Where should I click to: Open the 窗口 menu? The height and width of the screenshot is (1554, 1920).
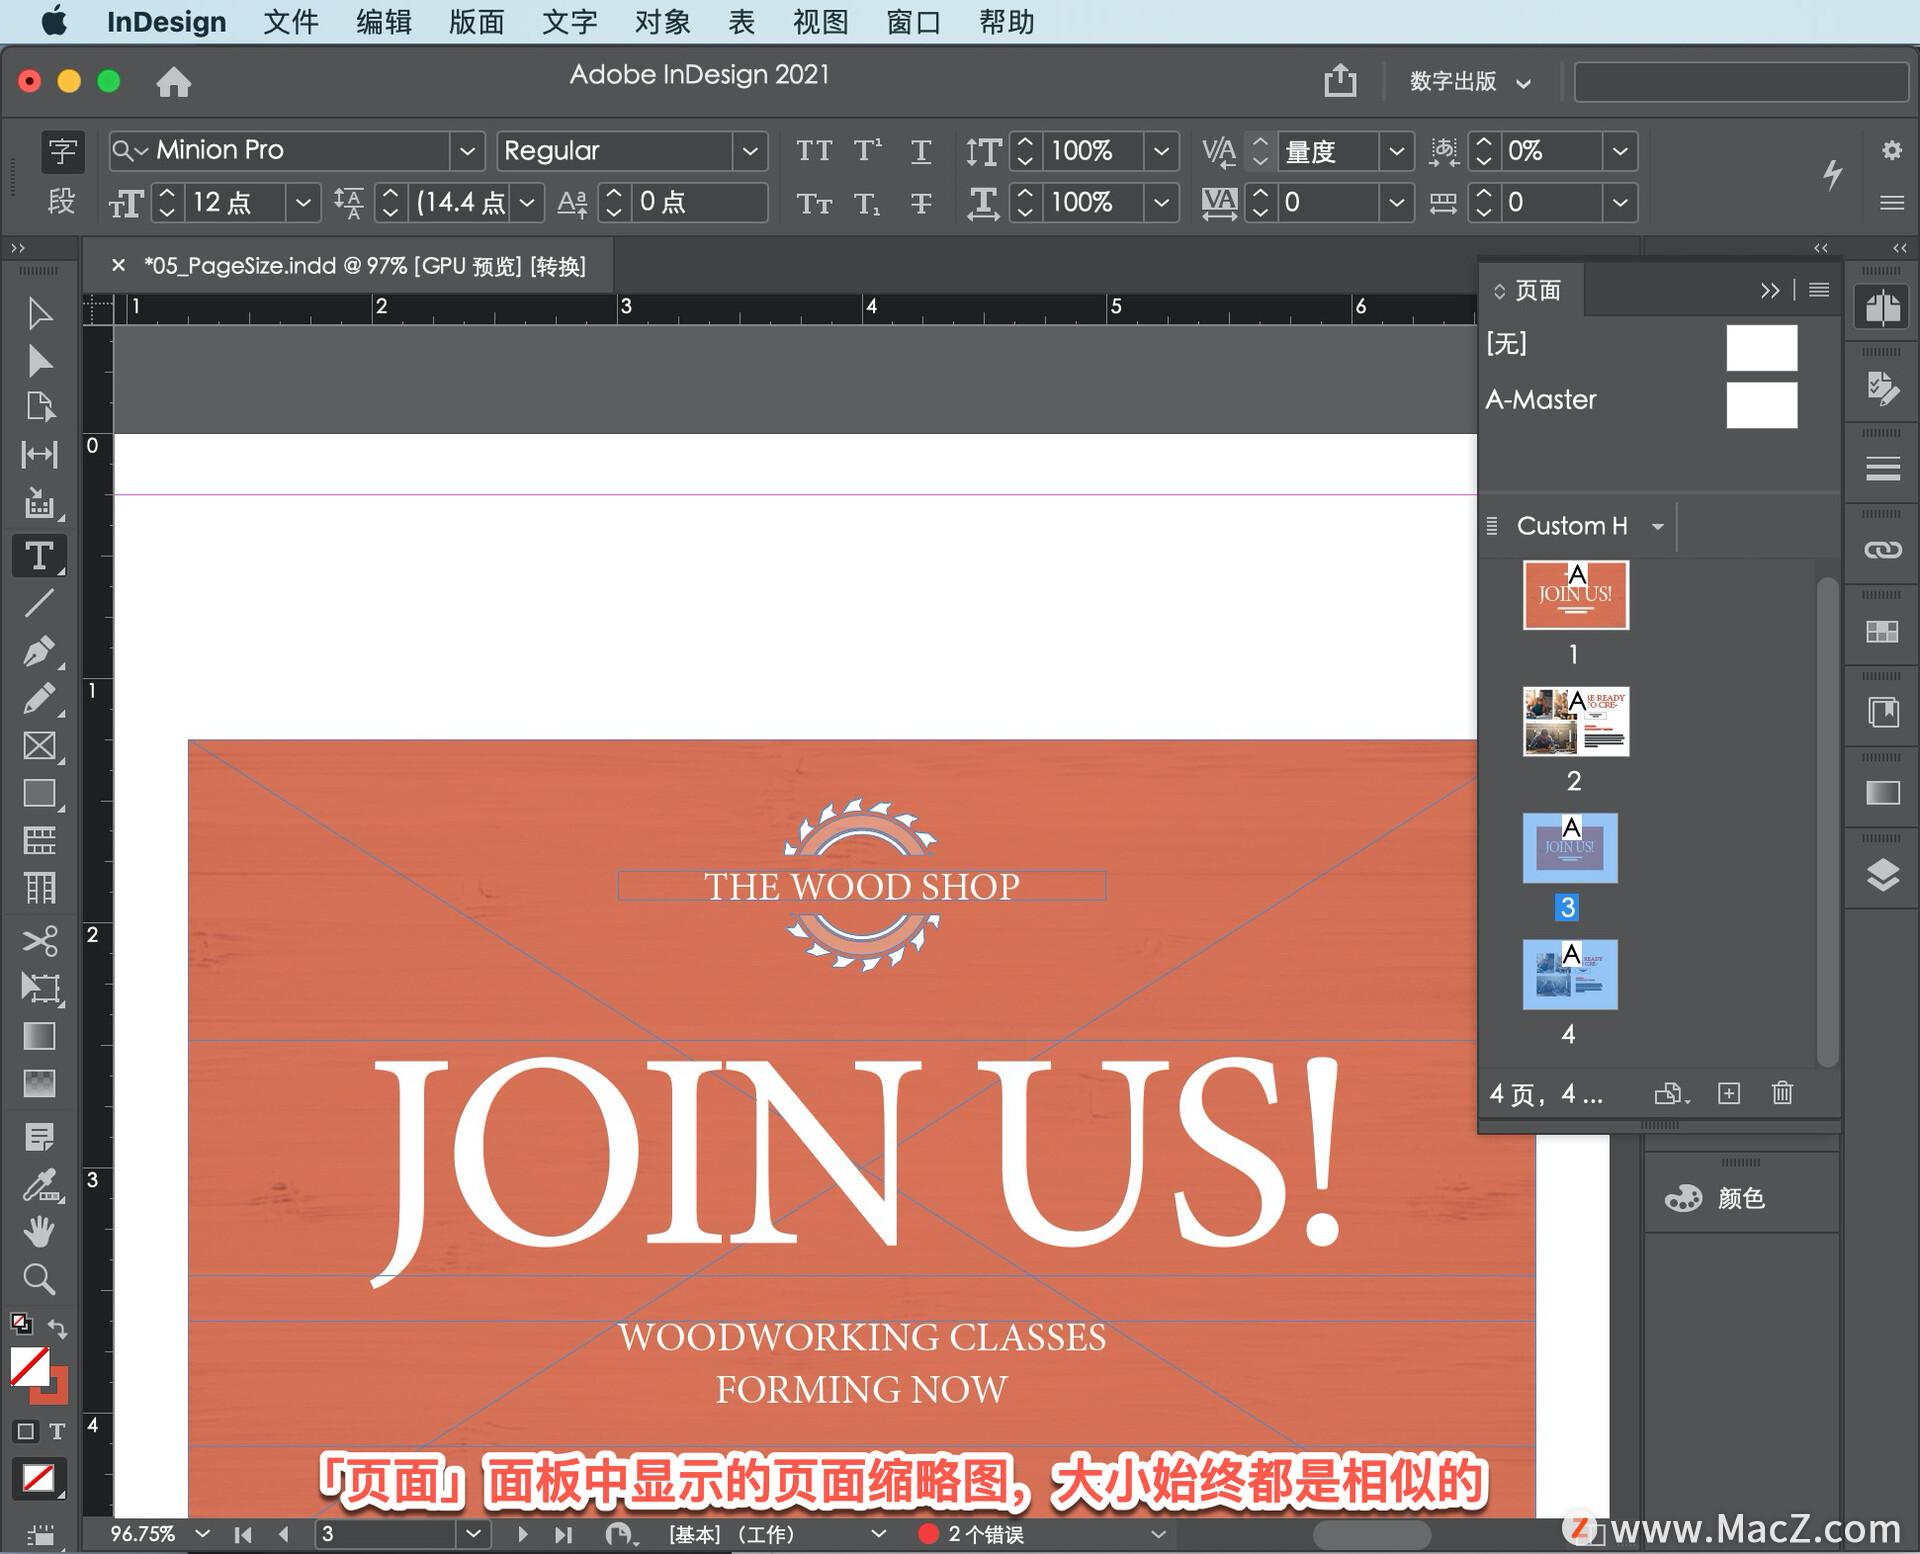(911, 22)
